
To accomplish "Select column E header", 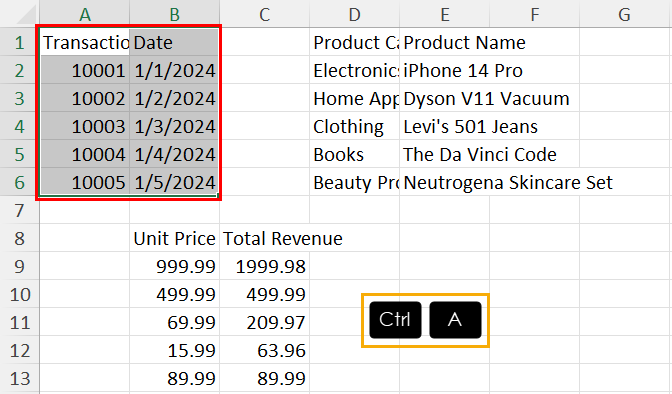I will coord(444,14).
